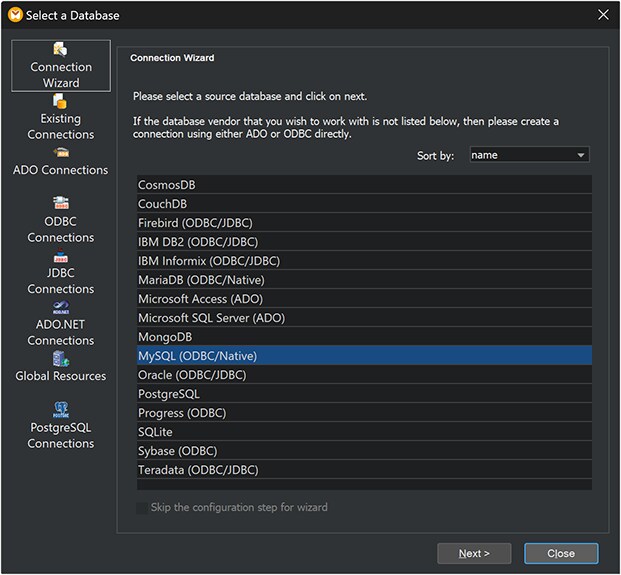Select the ADO.NET Connections icon
Image resolution: width=621 pixels, height=575 pixels.
tap(61, 307)
